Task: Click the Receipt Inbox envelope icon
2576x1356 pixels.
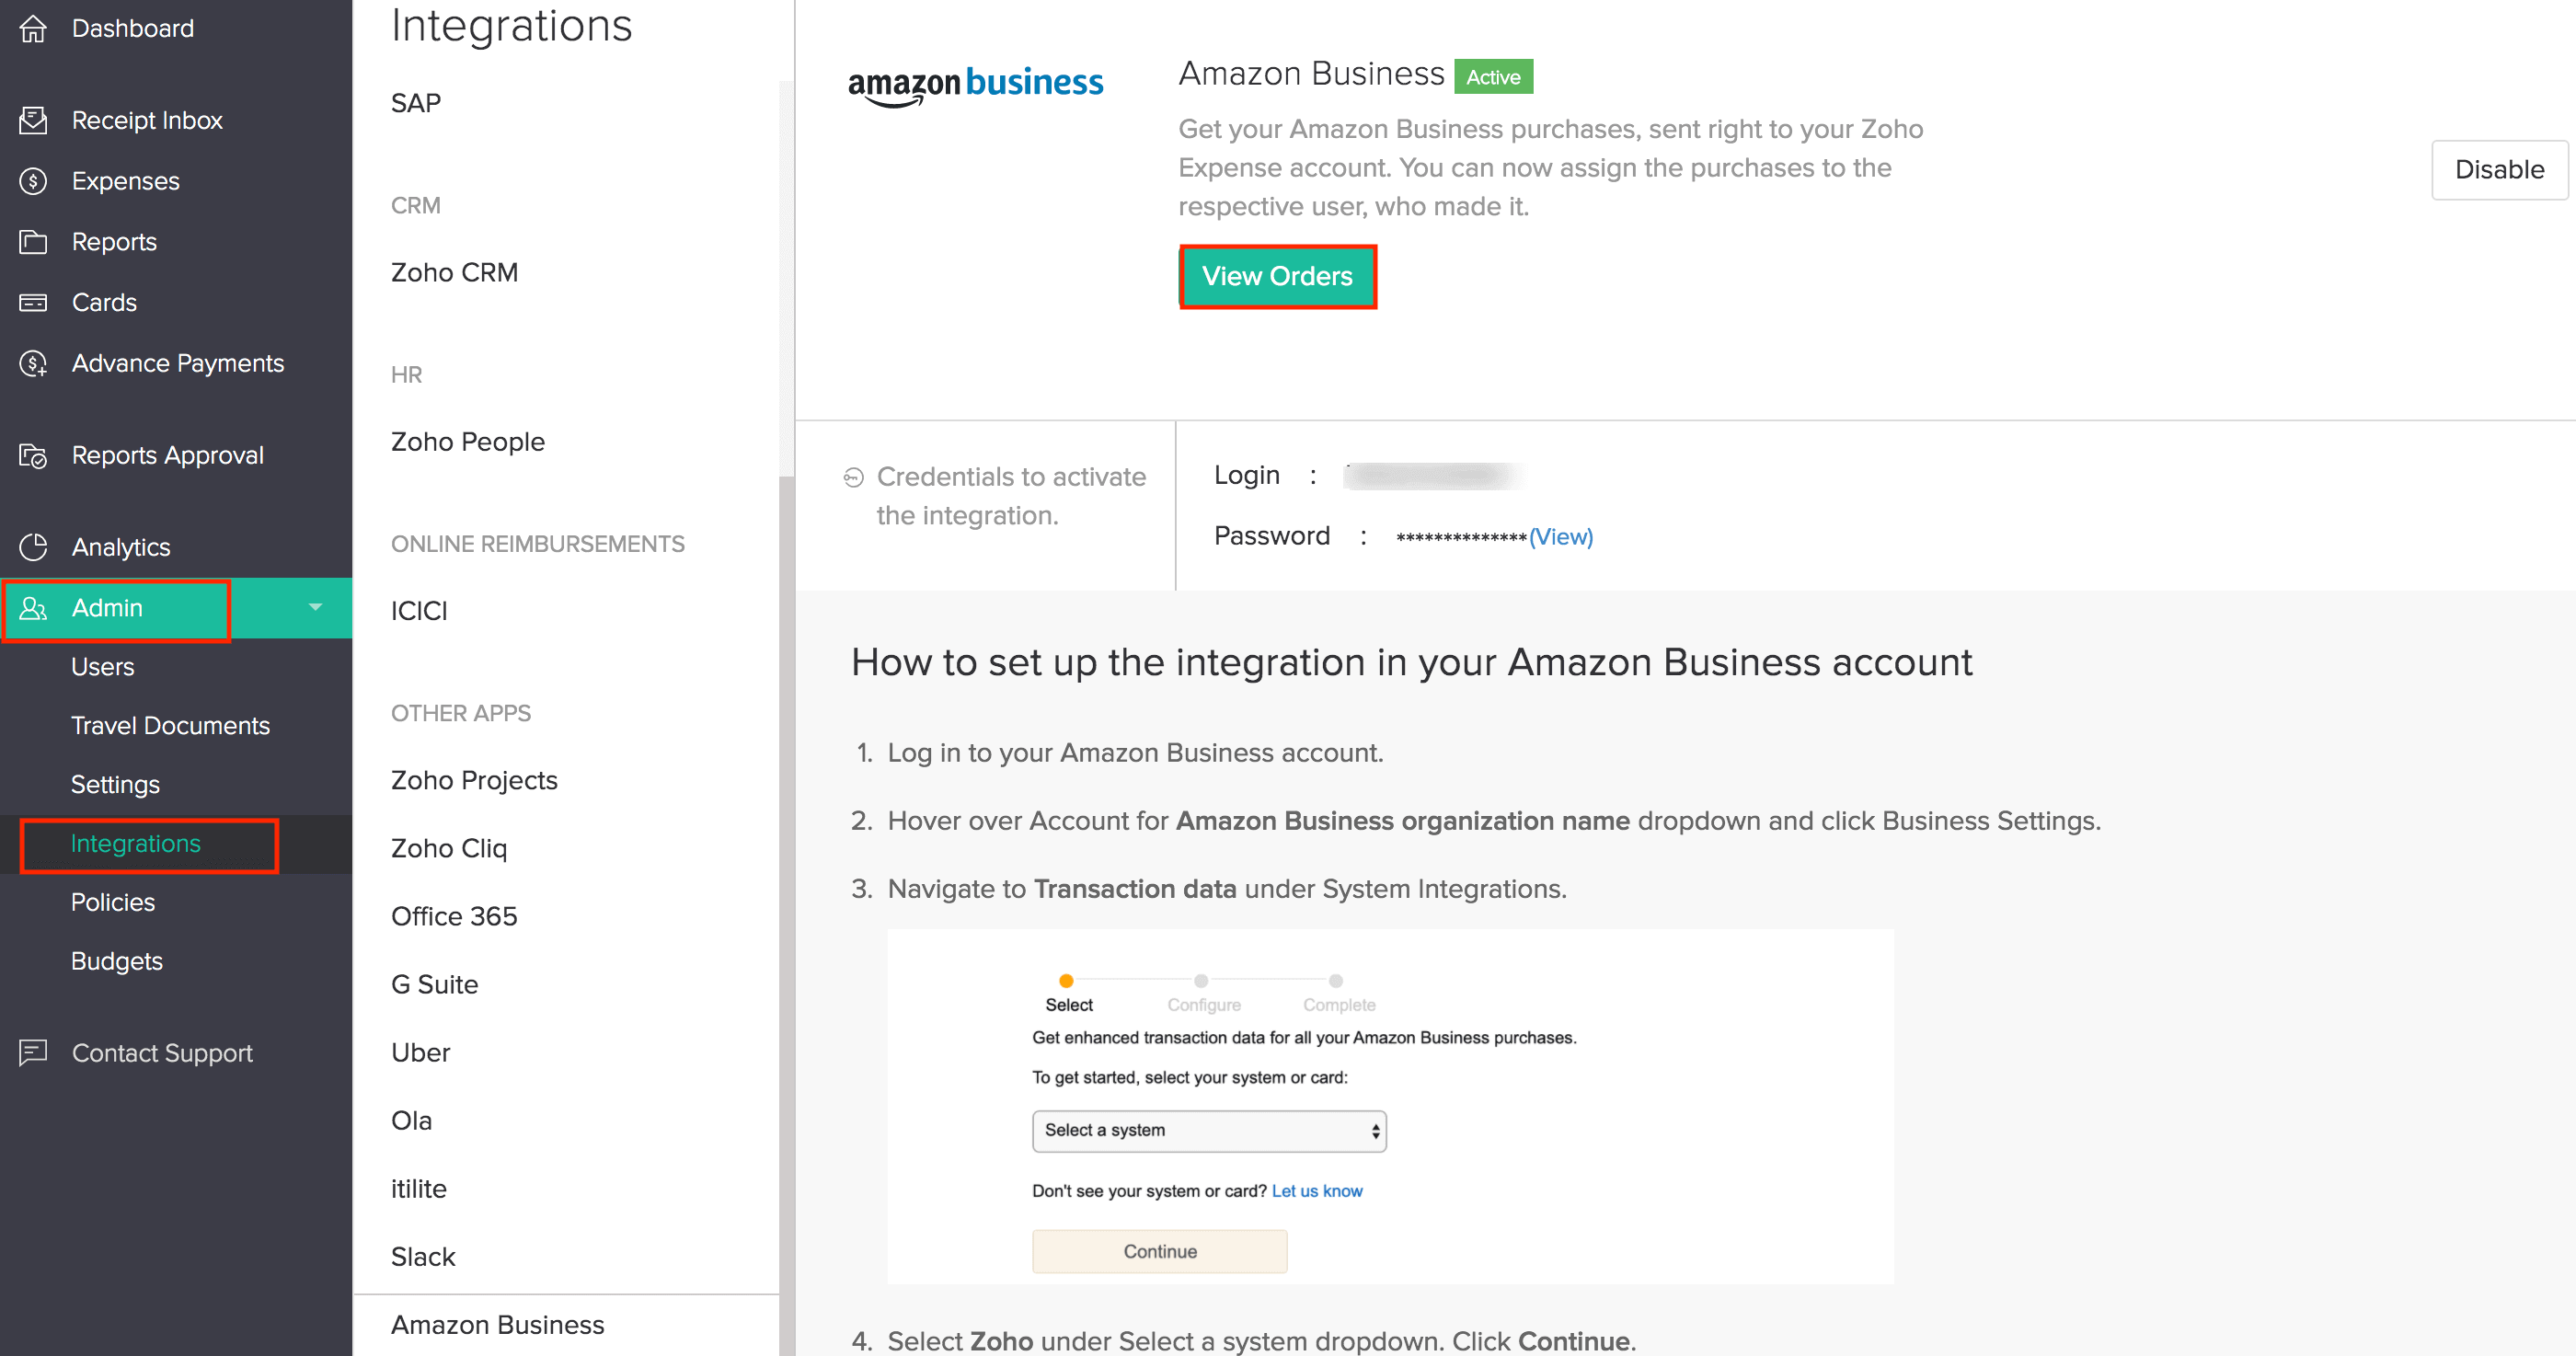Action: click(x=33, y=120)
